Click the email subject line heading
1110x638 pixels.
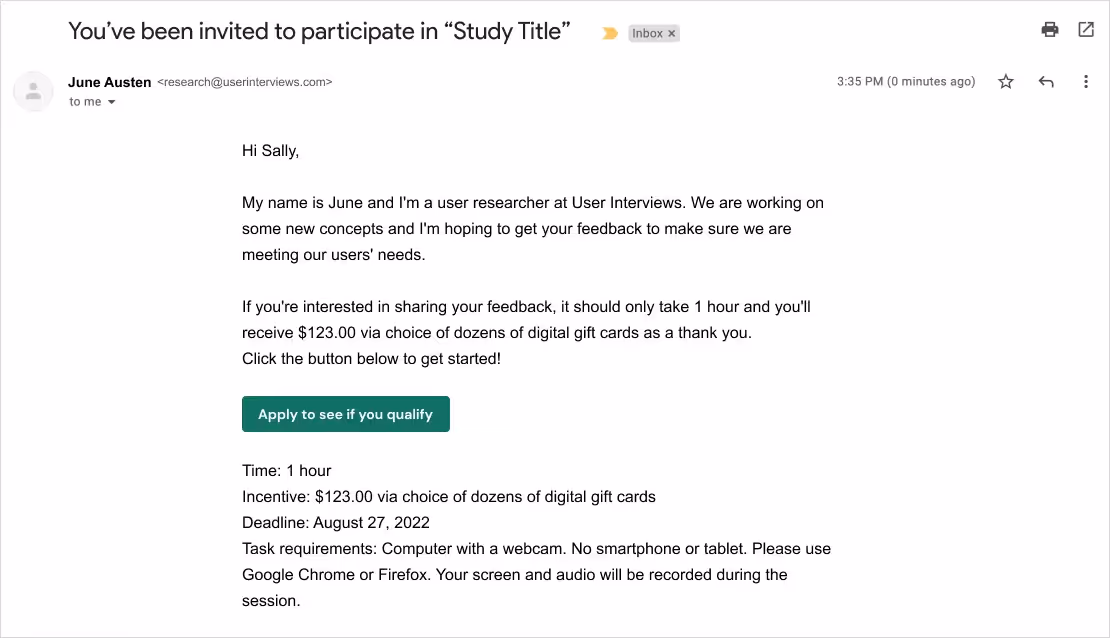[x=319, y=31]
